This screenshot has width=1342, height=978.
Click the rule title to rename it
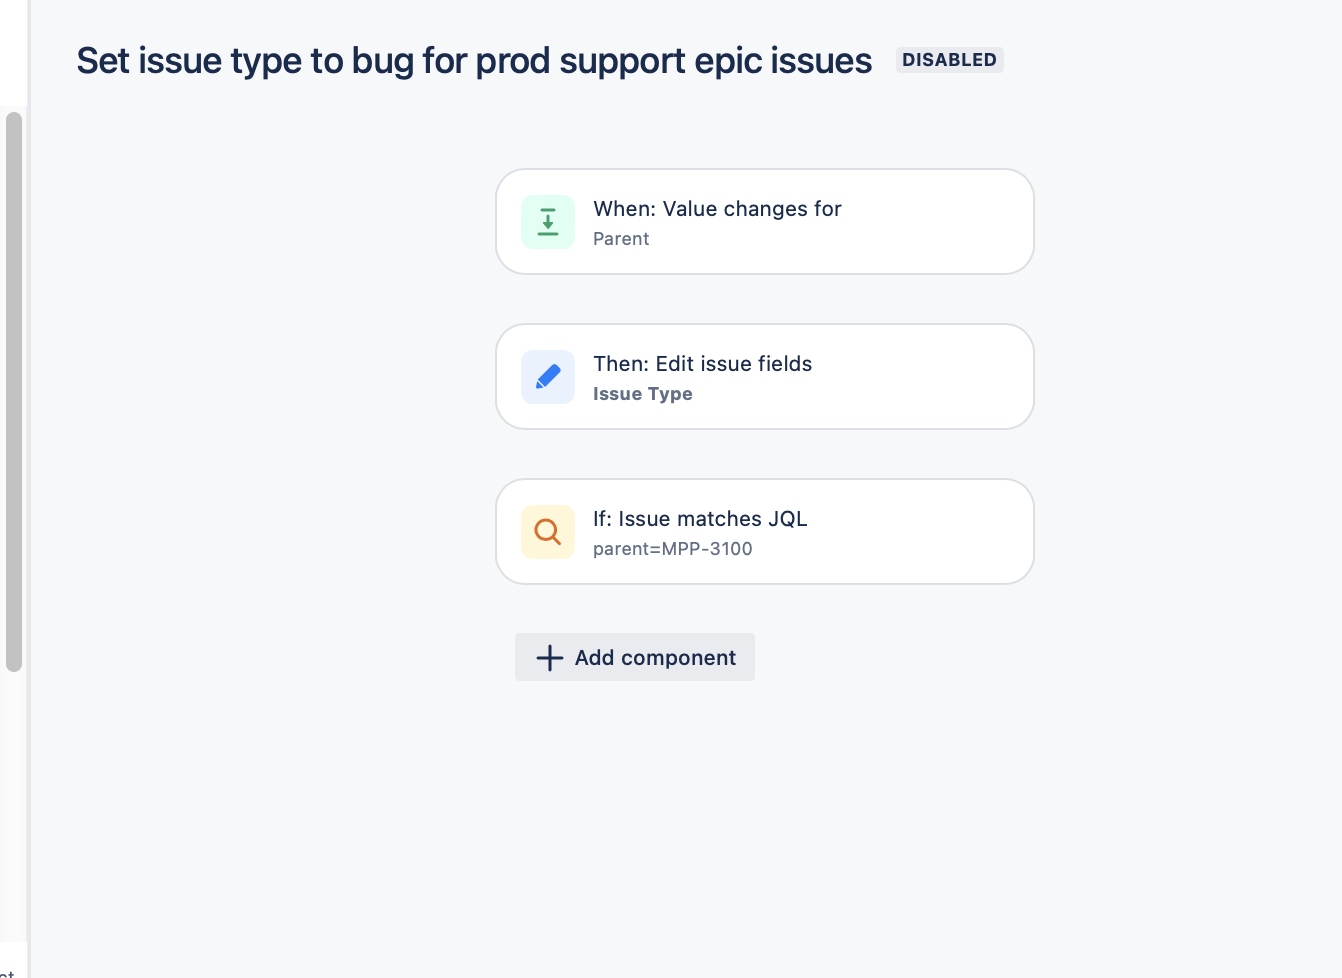(473, 60)
